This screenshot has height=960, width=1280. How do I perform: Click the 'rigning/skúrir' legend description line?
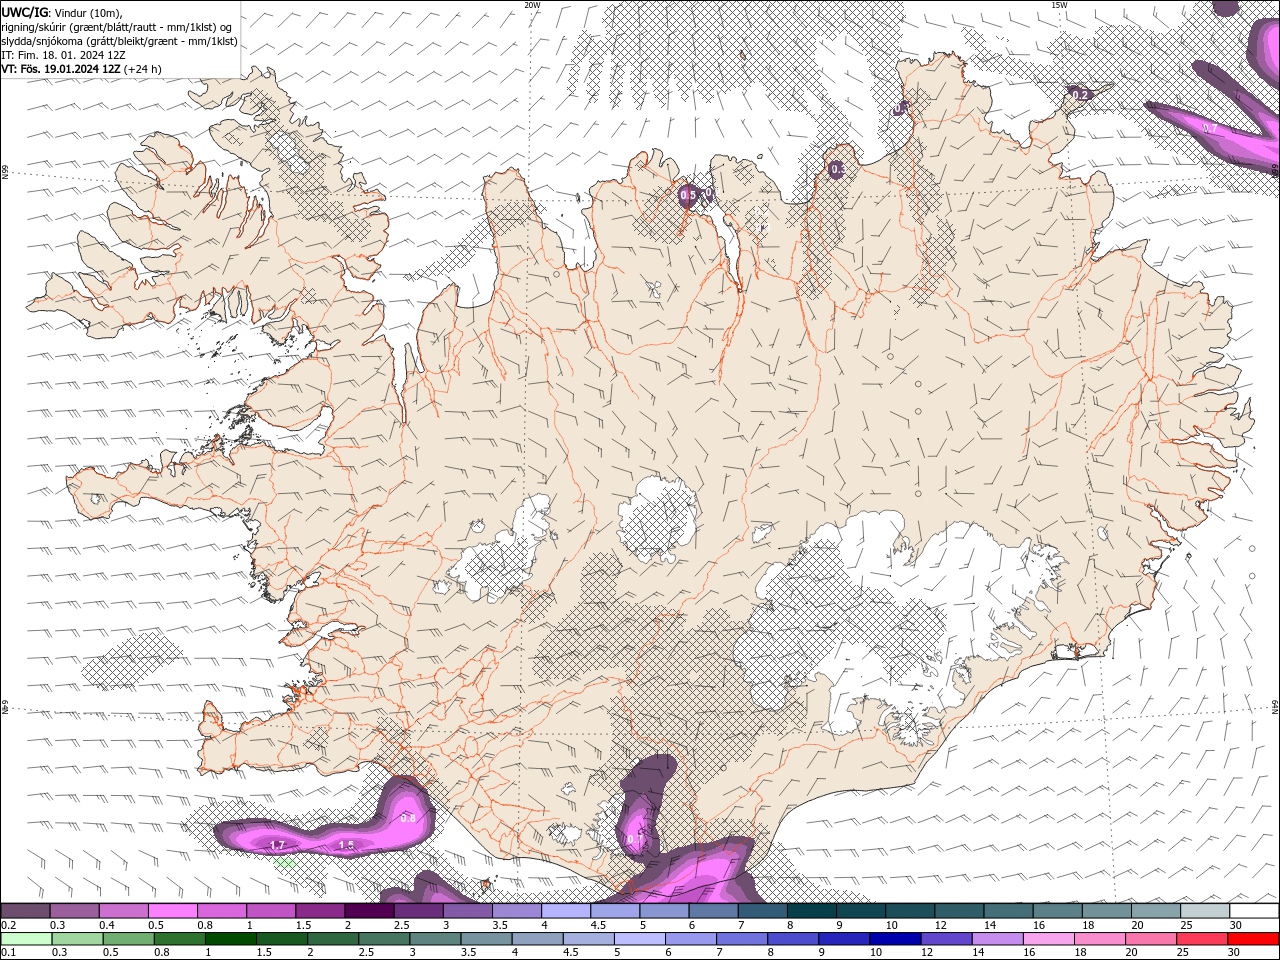tap(118, 27)
